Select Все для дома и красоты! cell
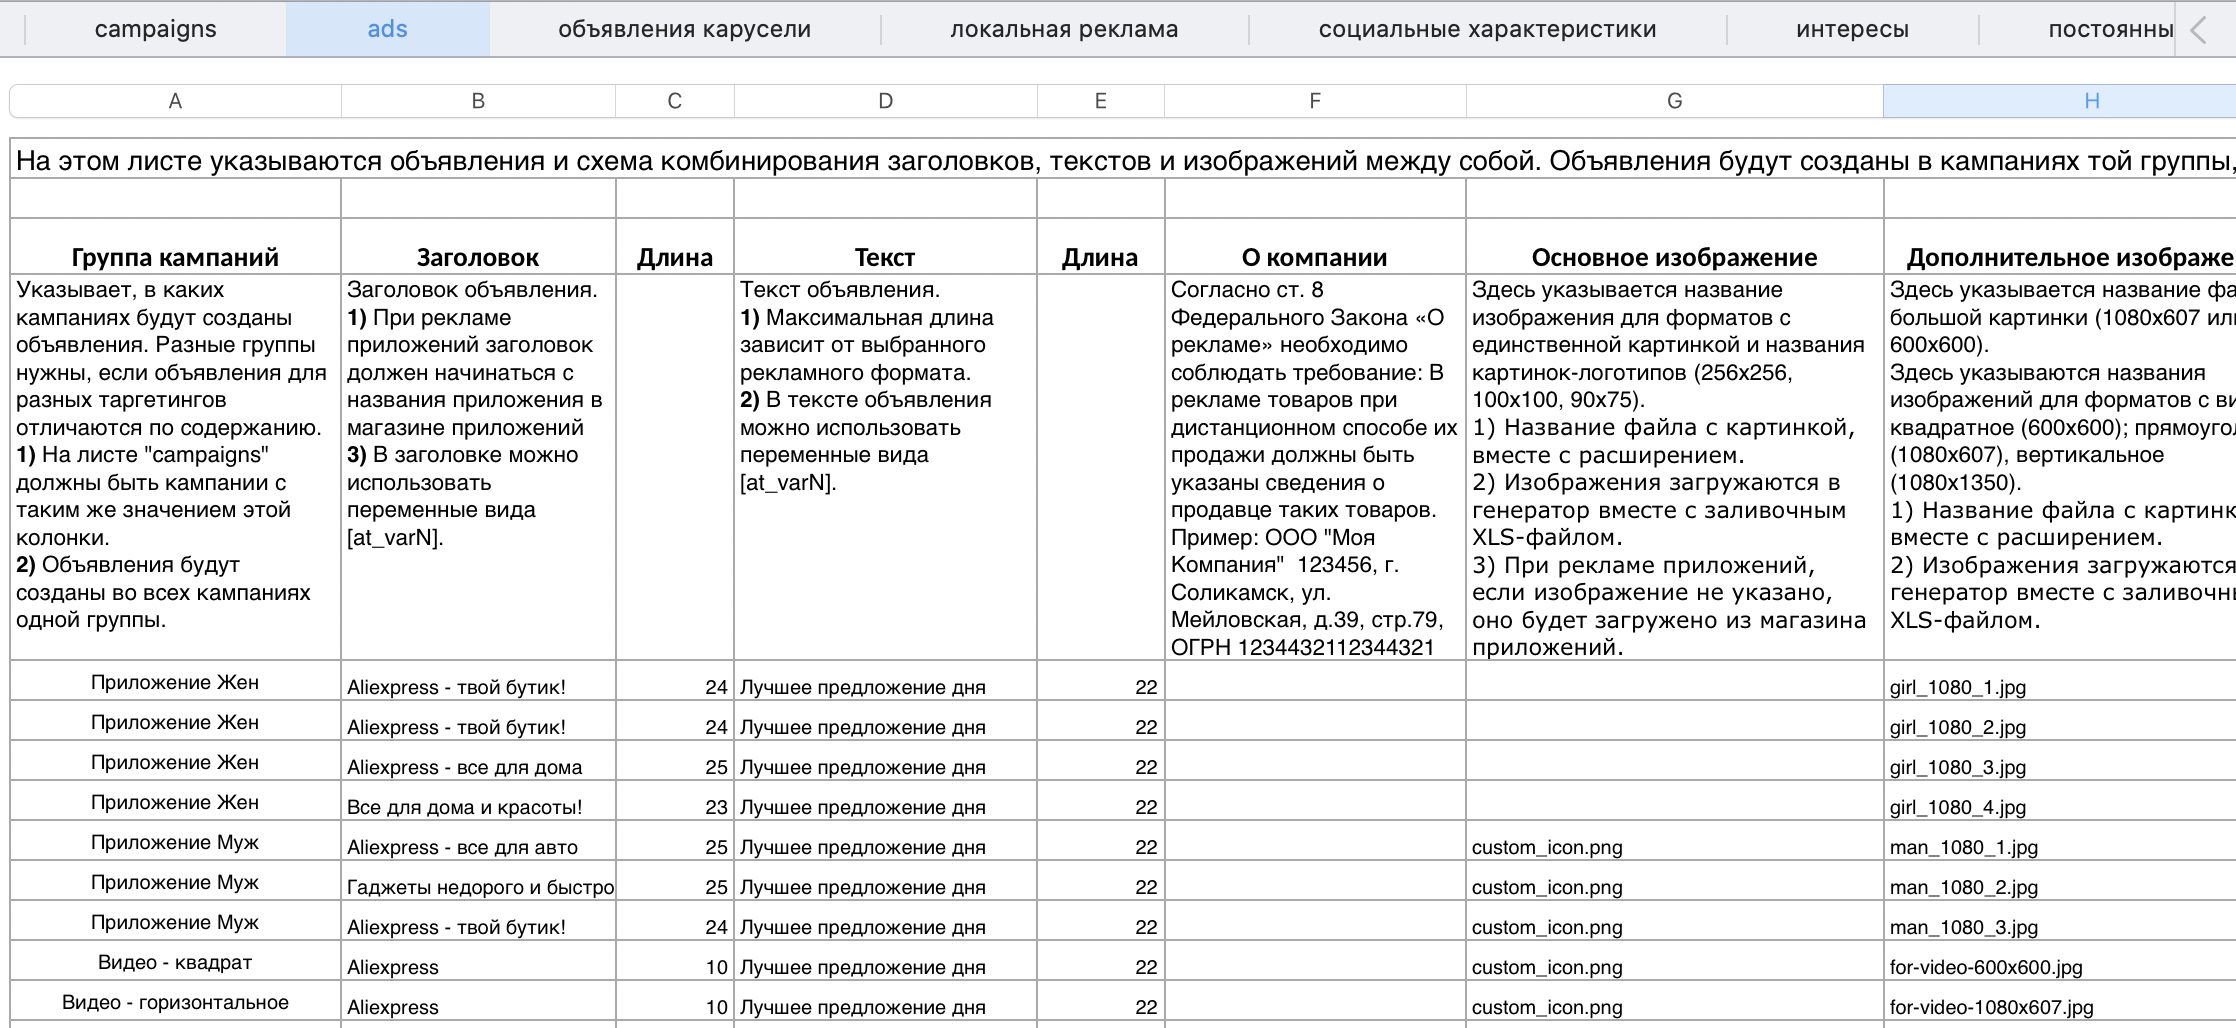Viewport: 2236px width, 1028px height. click(x=478, y=801)
